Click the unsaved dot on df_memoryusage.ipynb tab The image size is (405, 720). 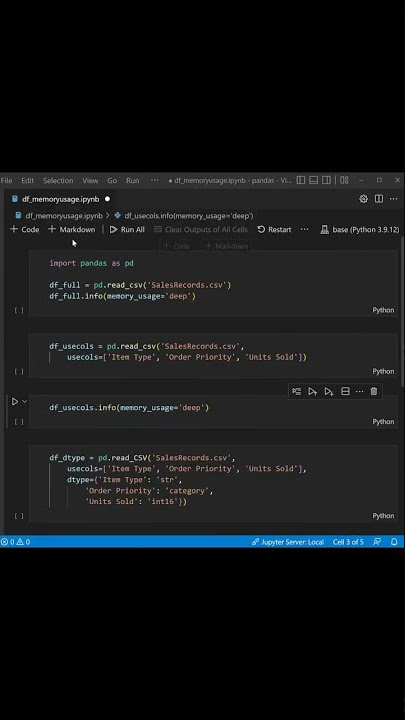(x=107, y=199)
